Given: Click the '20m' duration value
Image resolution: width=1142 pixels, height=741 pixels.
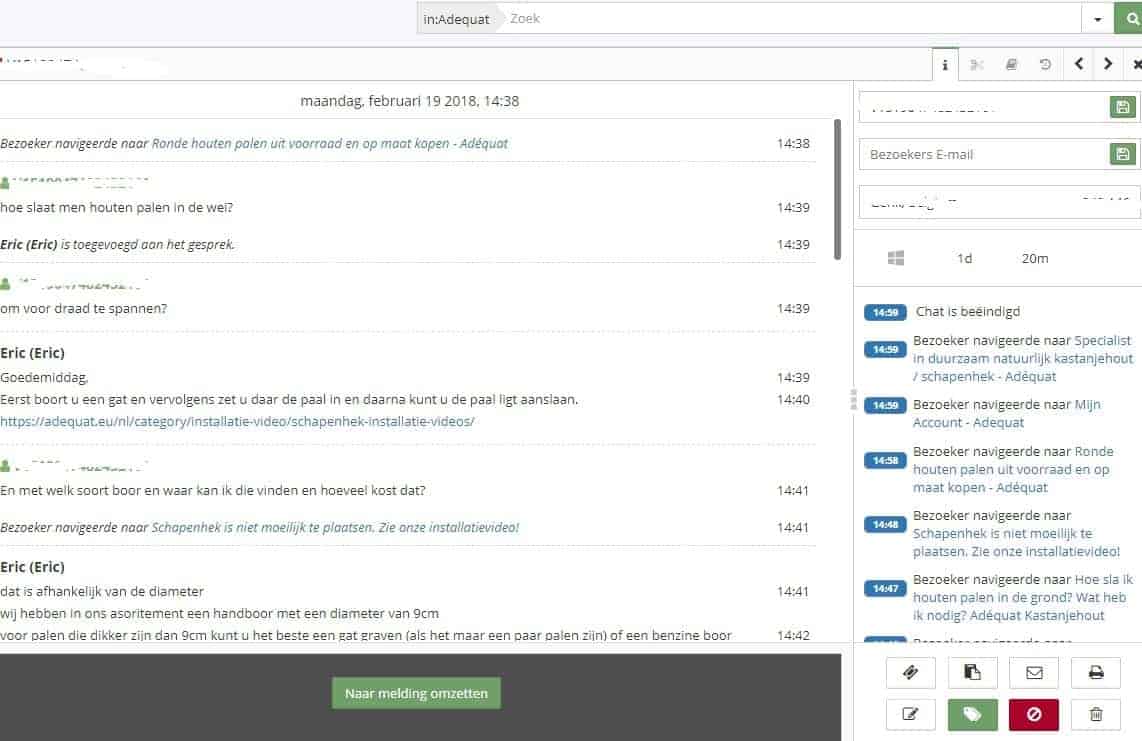Looking at the screenshot, I should pyautogui.click(x=1035, y=259).
